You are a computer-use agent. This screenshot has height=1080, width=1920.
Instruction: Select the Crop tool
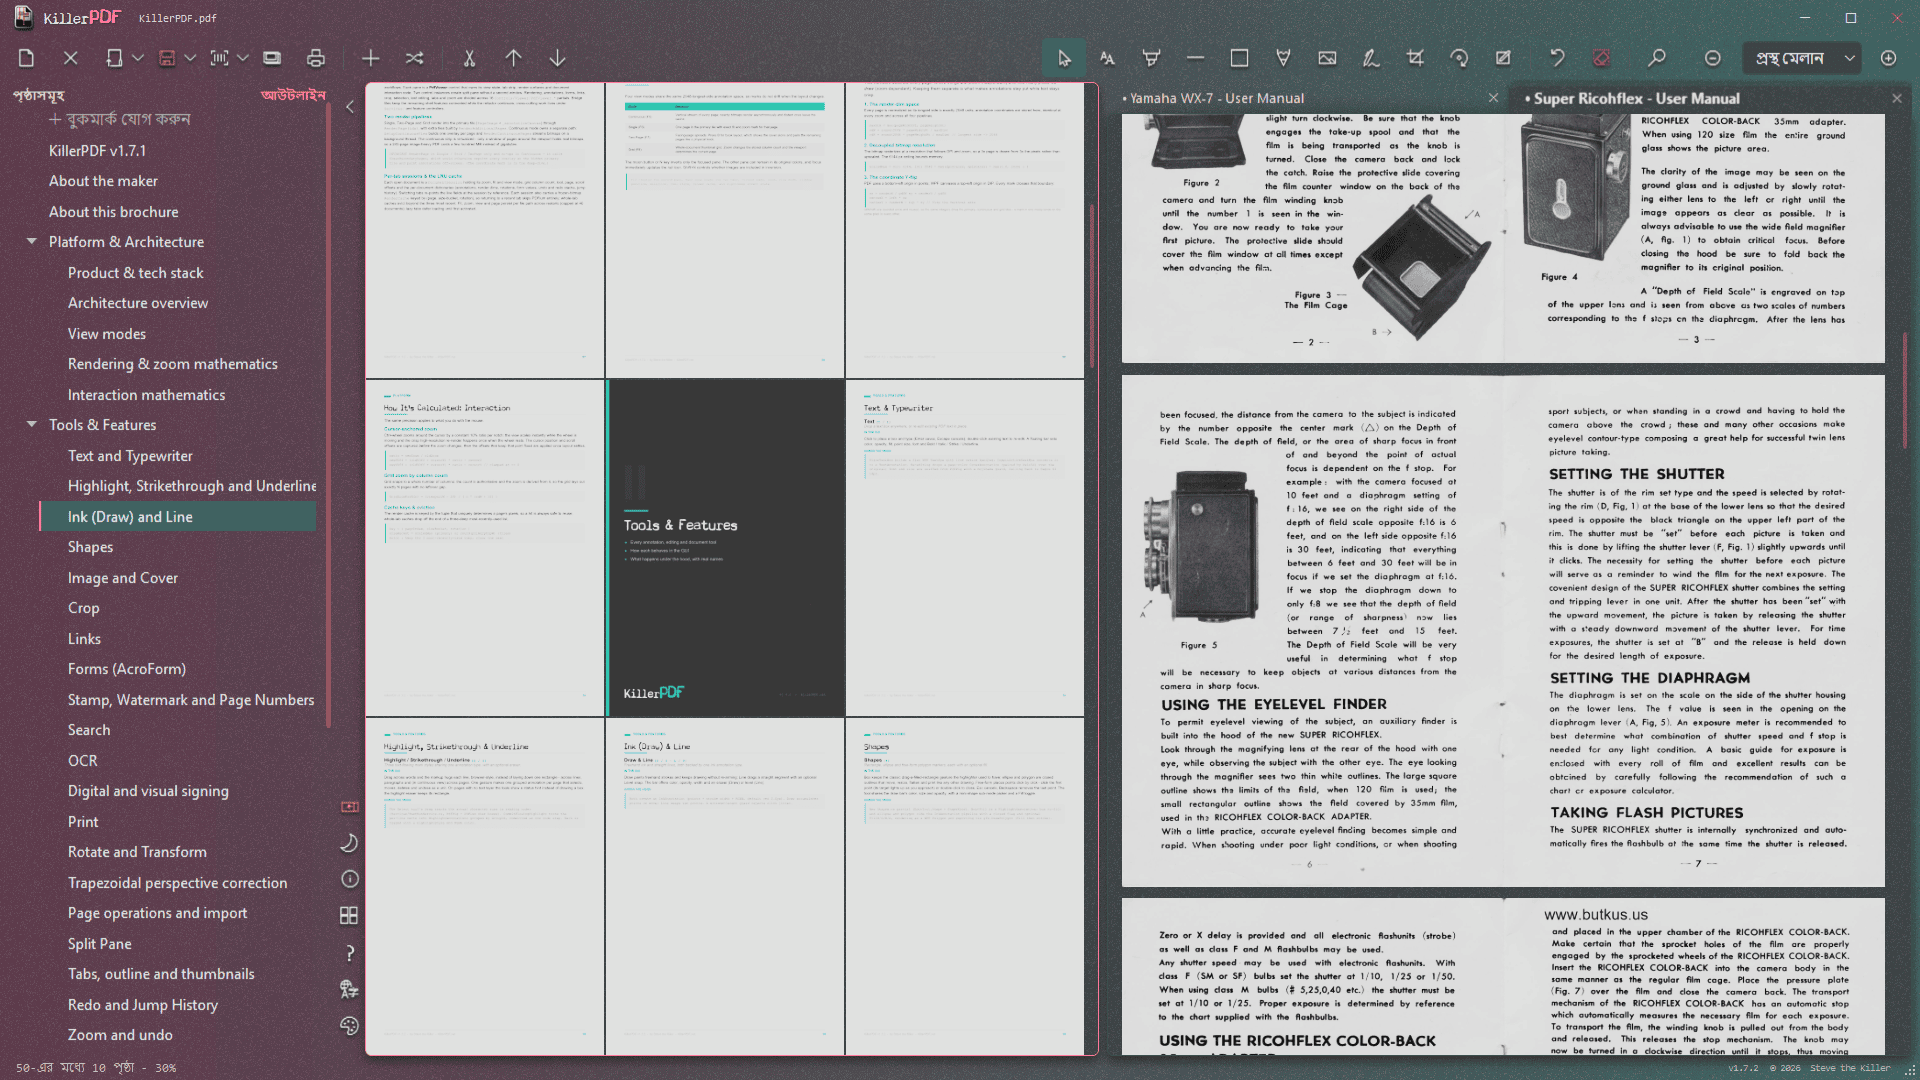tap(1415, 58)
